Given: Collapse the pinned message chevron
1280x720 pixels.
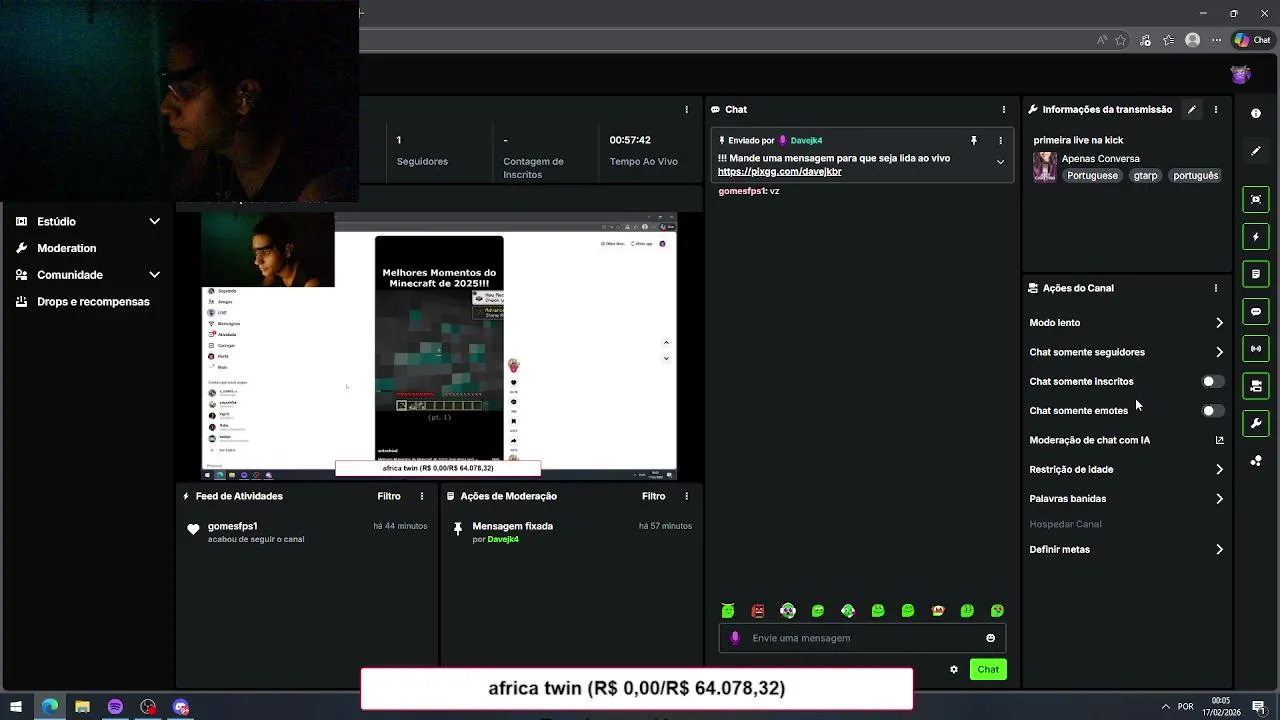Looking at the screenshot, I should (x=1000, y=162).
